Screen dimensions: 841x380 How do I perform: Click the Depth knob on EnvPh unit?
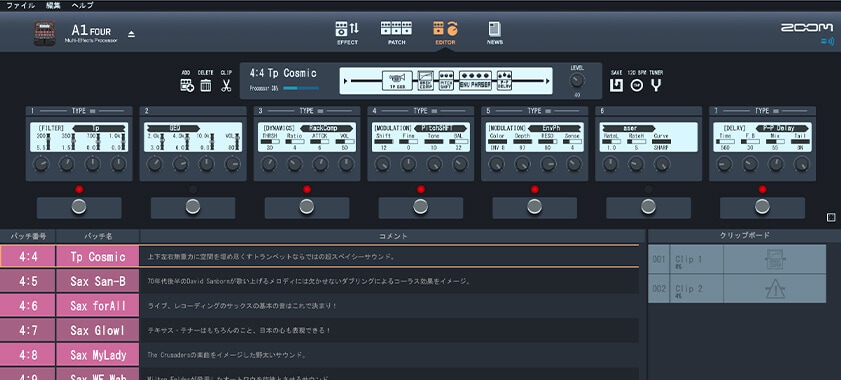click(522, 164)
